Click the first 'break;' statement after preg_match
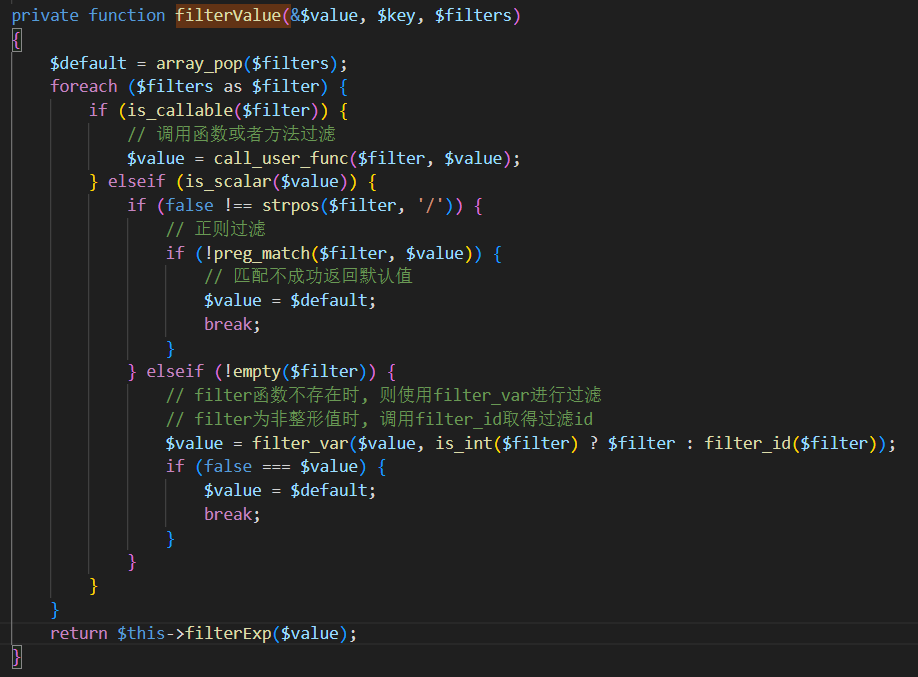This screenshot has height=677, width=918. (x=232, y=324)
